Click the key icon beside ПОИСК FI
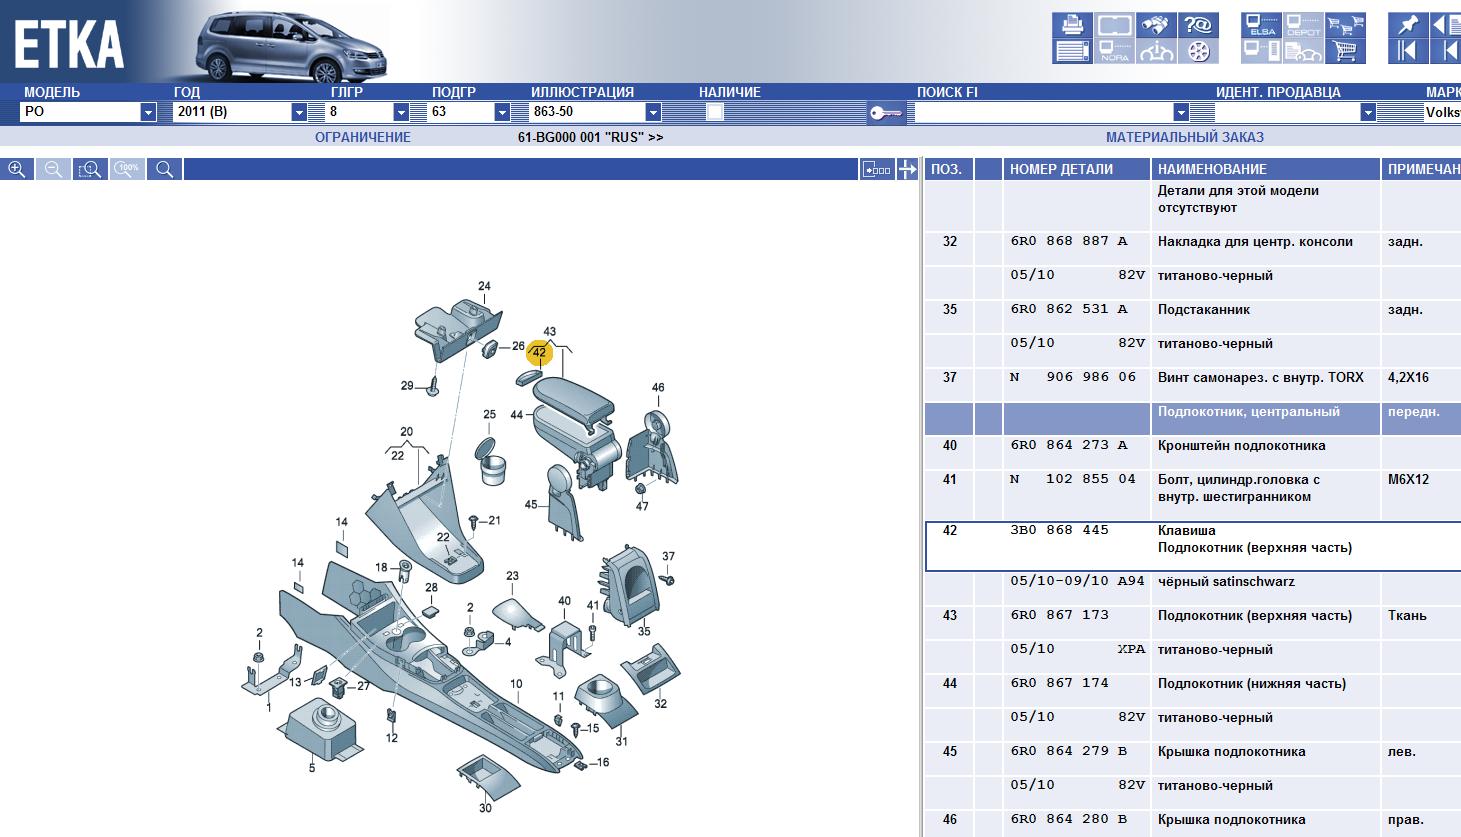The width and height of the screenshot is (1461, 837). pos(884,113)
